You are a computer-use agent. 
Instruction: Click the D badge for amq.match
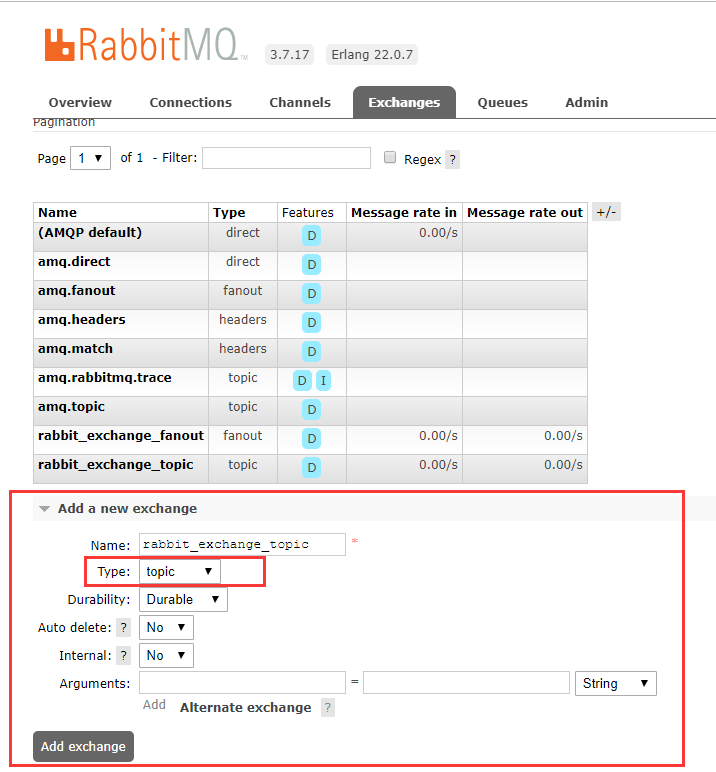click(312, 352)
